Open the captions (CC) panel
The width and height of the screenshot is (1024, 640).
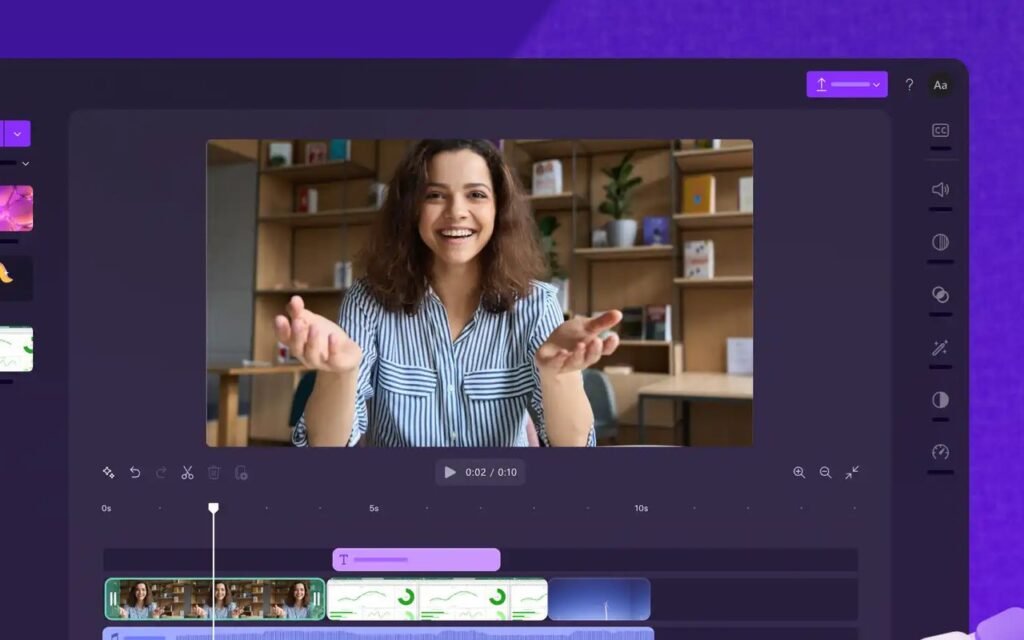940,131
